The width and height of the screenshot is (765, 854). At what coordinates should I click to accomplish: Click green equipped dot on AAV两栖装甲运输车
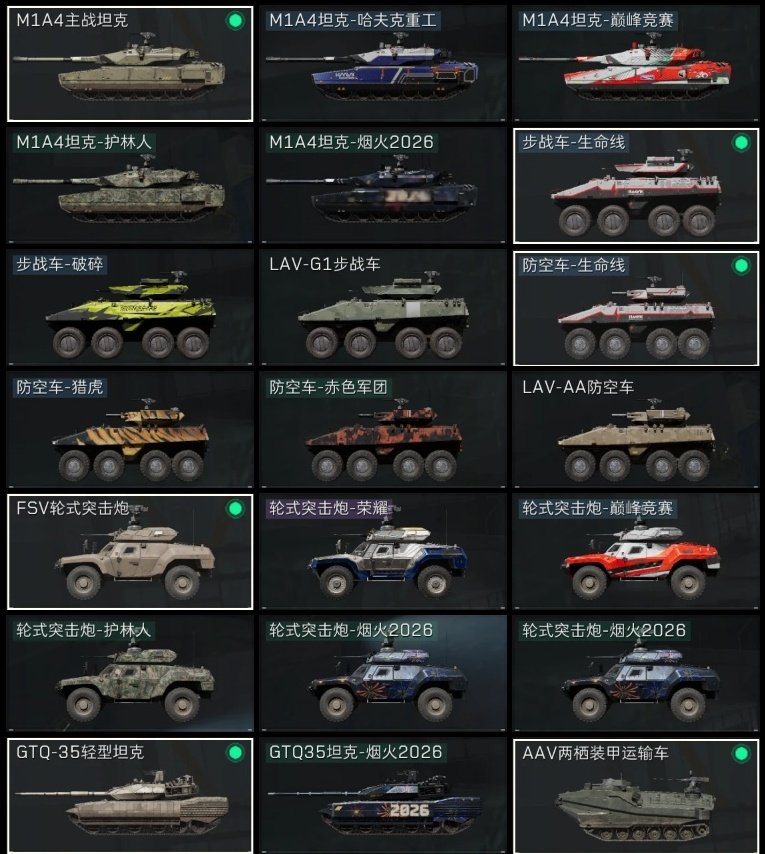740,754
